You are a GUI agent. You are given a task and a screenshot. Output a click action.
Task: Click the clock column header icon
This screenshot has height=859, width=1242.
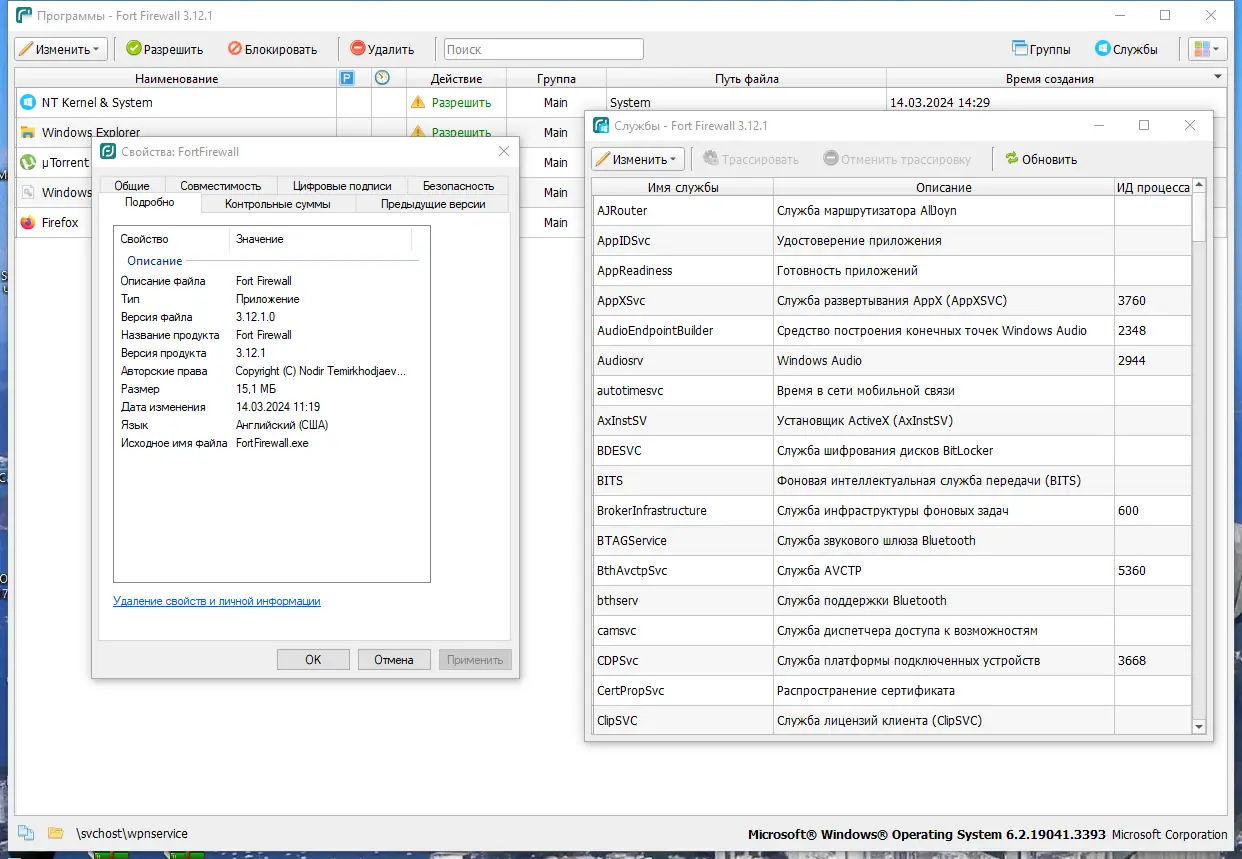[383, 78]
